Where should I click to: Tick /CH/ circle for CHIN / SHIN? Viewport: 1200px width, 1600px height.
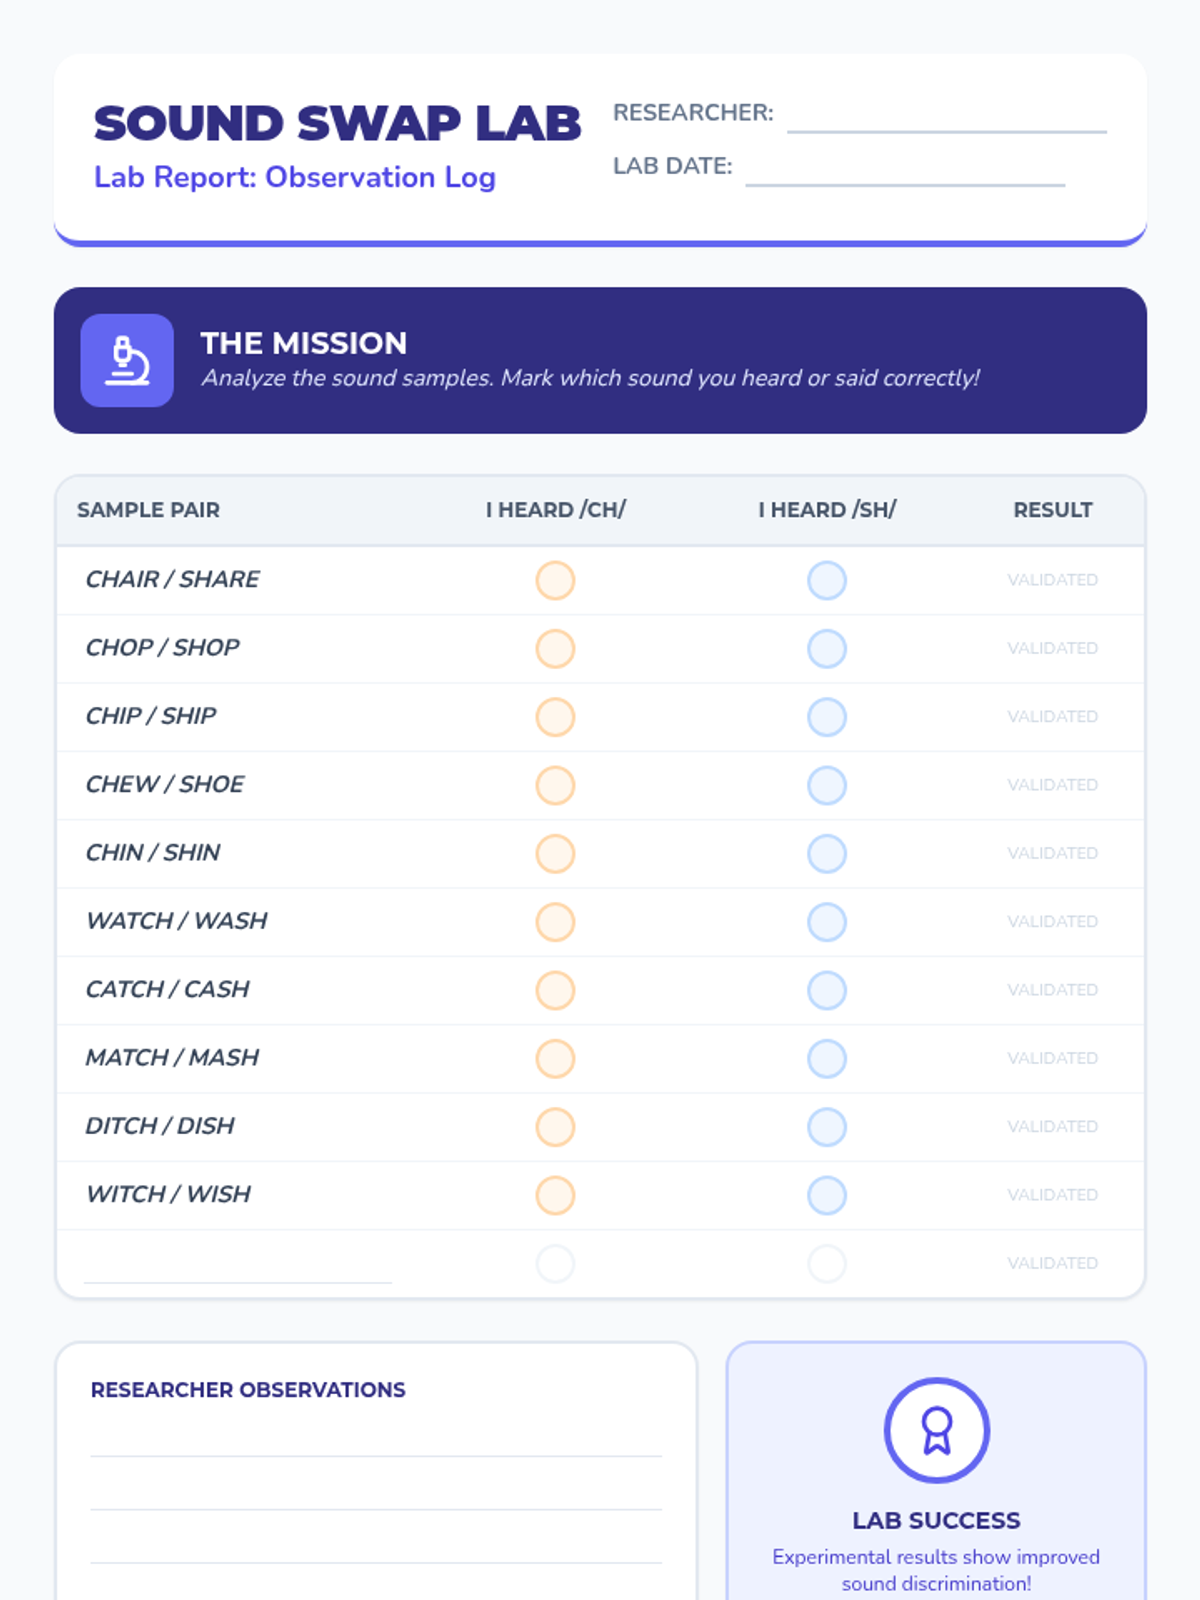point(555,853)
